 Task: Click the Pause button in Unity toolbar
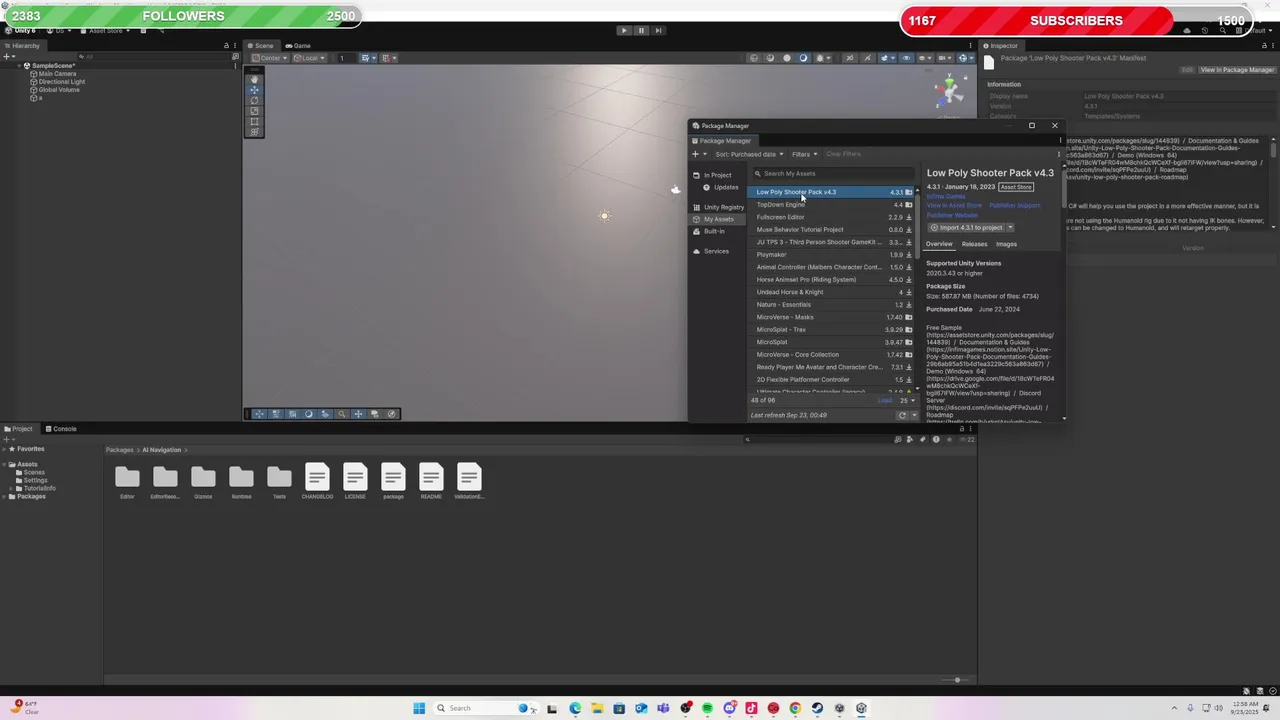pyautogui.click(x=641, y=30)
